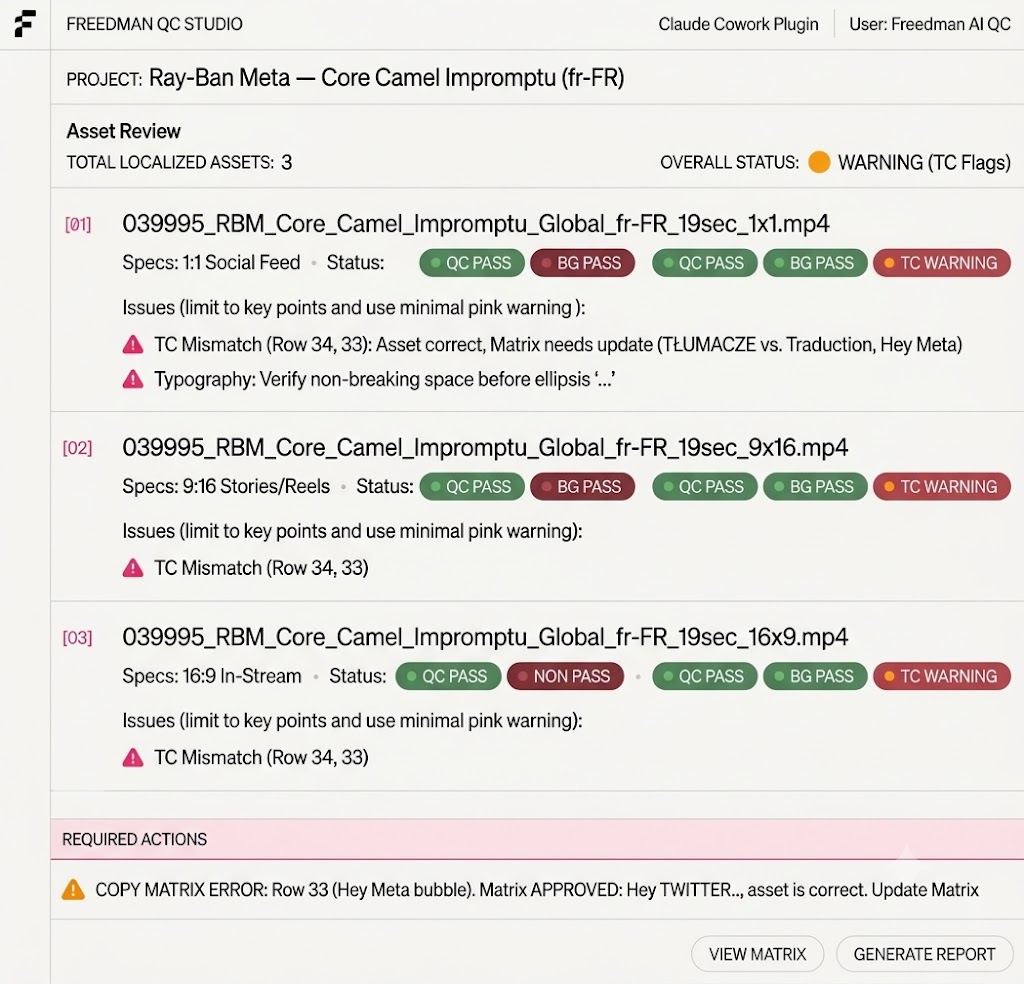Screen dimensions: 1024x984
Task: Select Specs: 16:9 In-Stream text
Action: pos(212,676)
